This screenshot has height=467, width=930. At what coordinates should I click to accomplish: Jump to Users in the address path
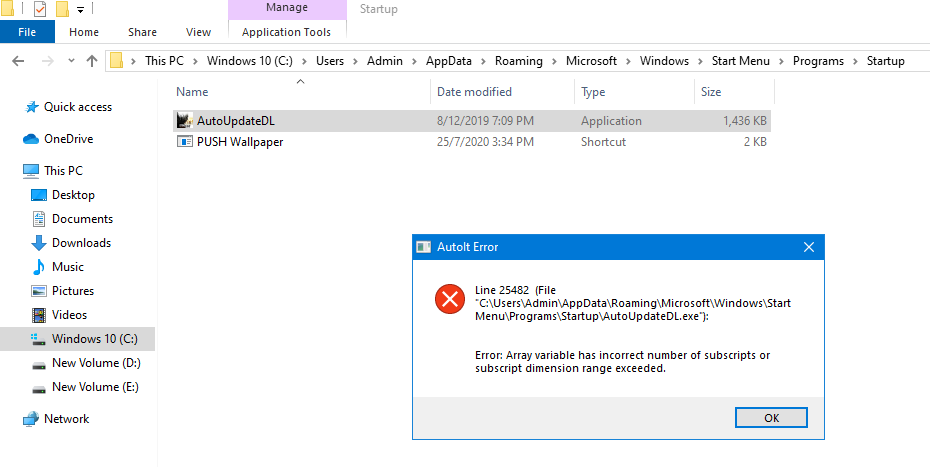pyautogui.click(x=330, y=61)
